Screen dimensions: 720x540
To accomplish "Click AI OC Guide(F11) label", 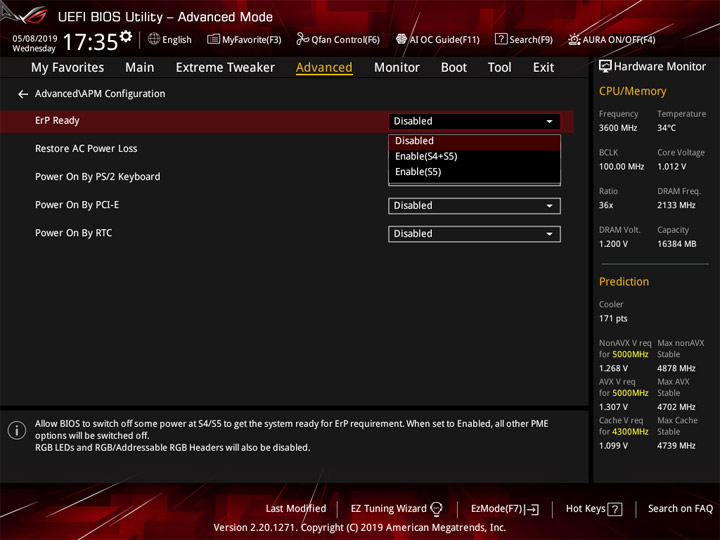I will click(x=444, y=40).
